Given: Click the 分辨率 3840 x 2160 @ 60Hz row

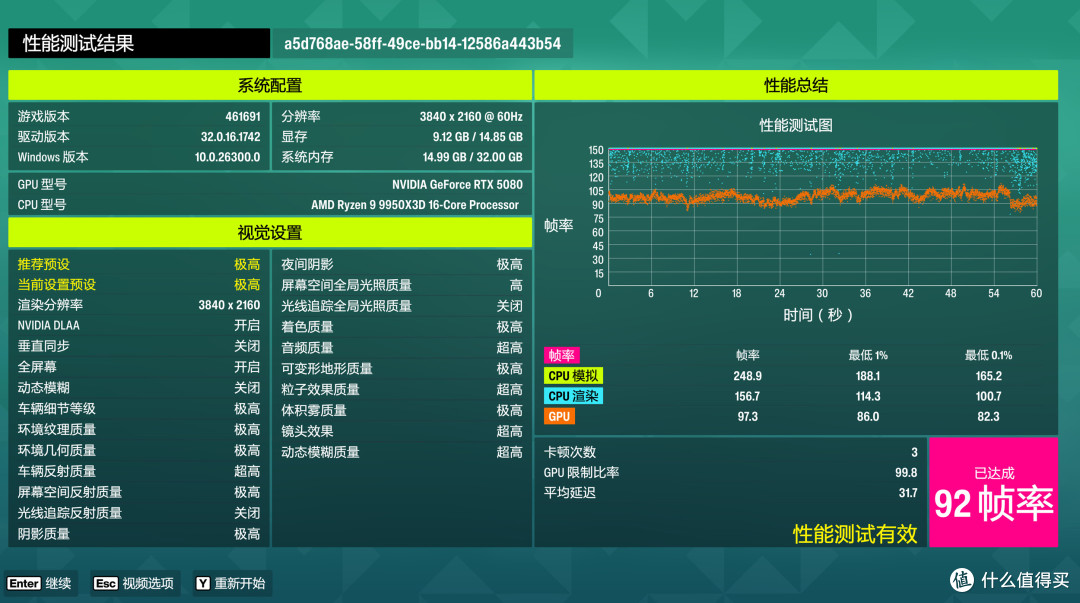Looking at the screenshot, I should tap(402, 116).
